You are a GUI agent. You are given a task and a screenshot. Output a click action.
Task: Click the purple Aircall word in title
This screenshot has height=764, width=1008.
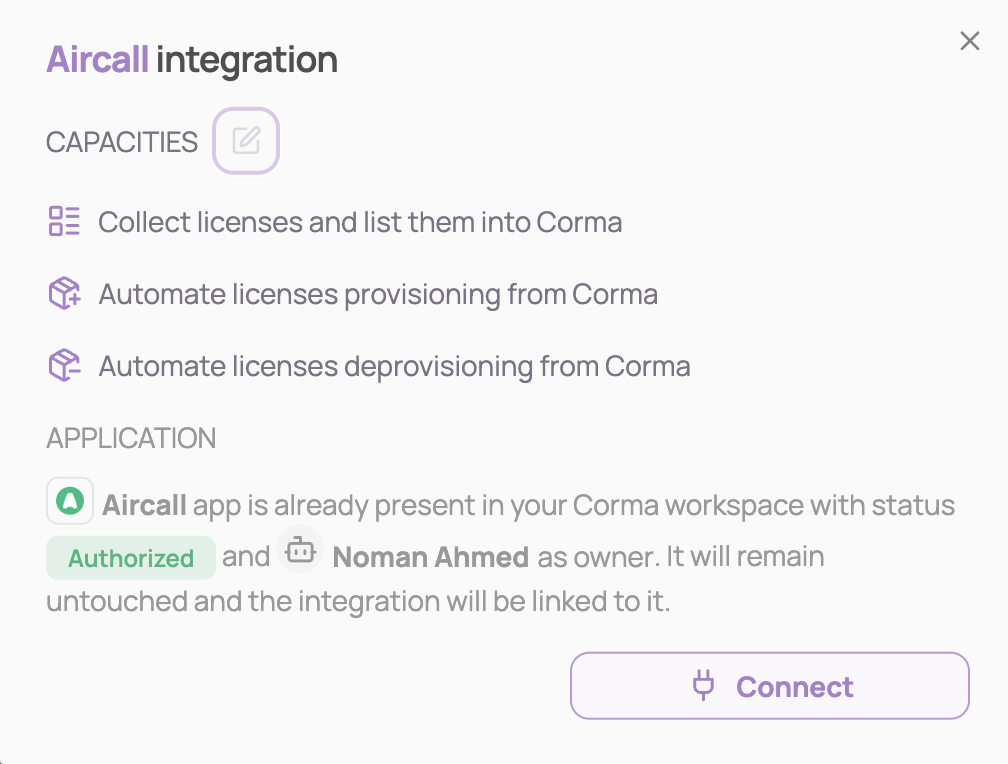click(97, 60)
